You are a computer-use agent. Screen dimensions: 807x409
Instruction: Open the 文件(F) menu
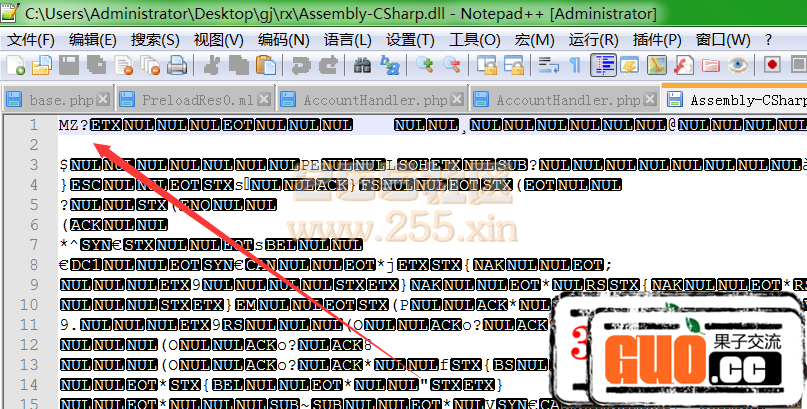pyautogui.click(x=31, y=40)
